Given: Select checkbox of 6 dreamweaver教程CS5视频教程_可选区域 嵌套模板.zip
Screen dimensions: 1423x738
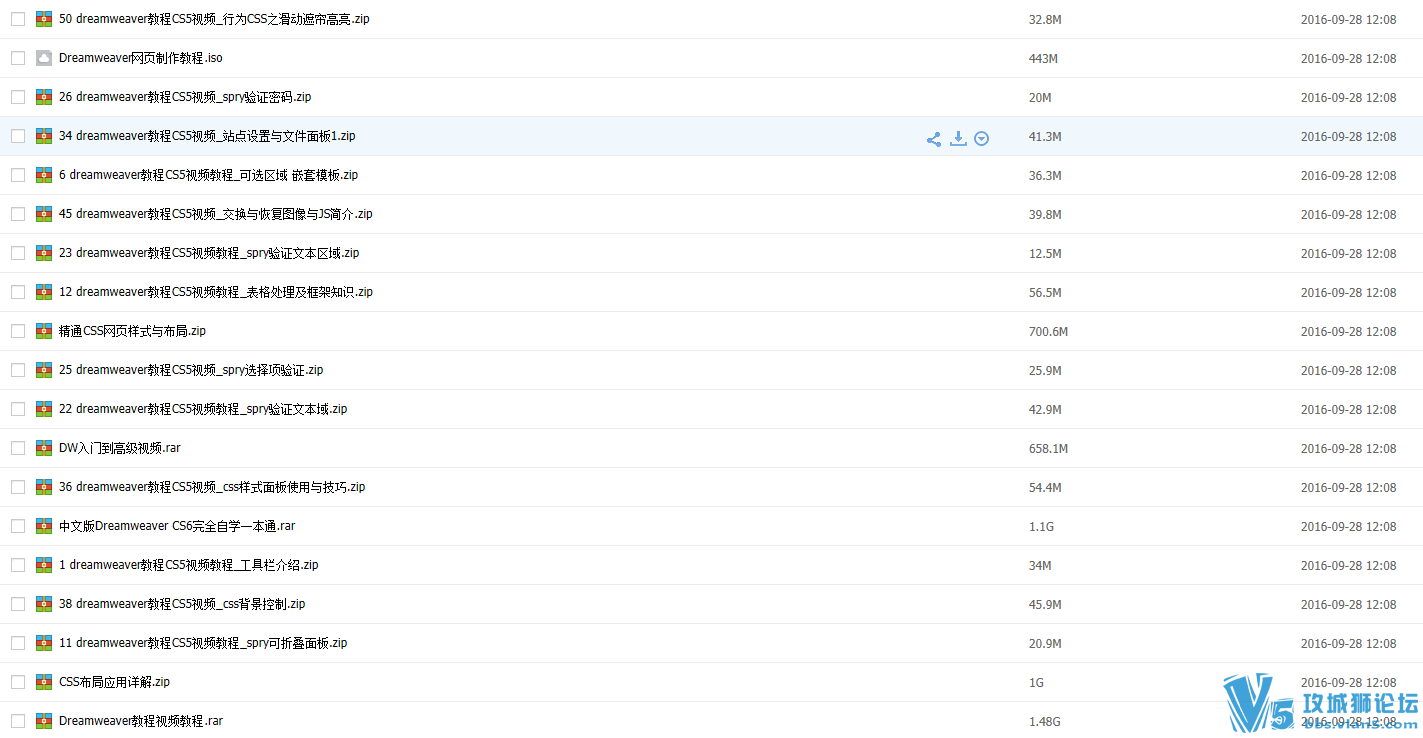Looking at the screenshot, I should point(18,175).
